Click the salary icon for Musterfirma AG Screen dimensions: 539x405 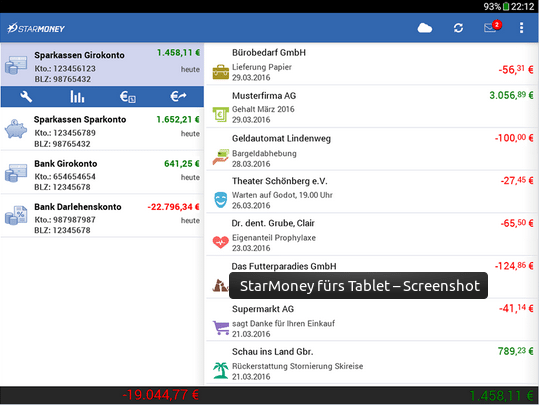tap(220, 114)
